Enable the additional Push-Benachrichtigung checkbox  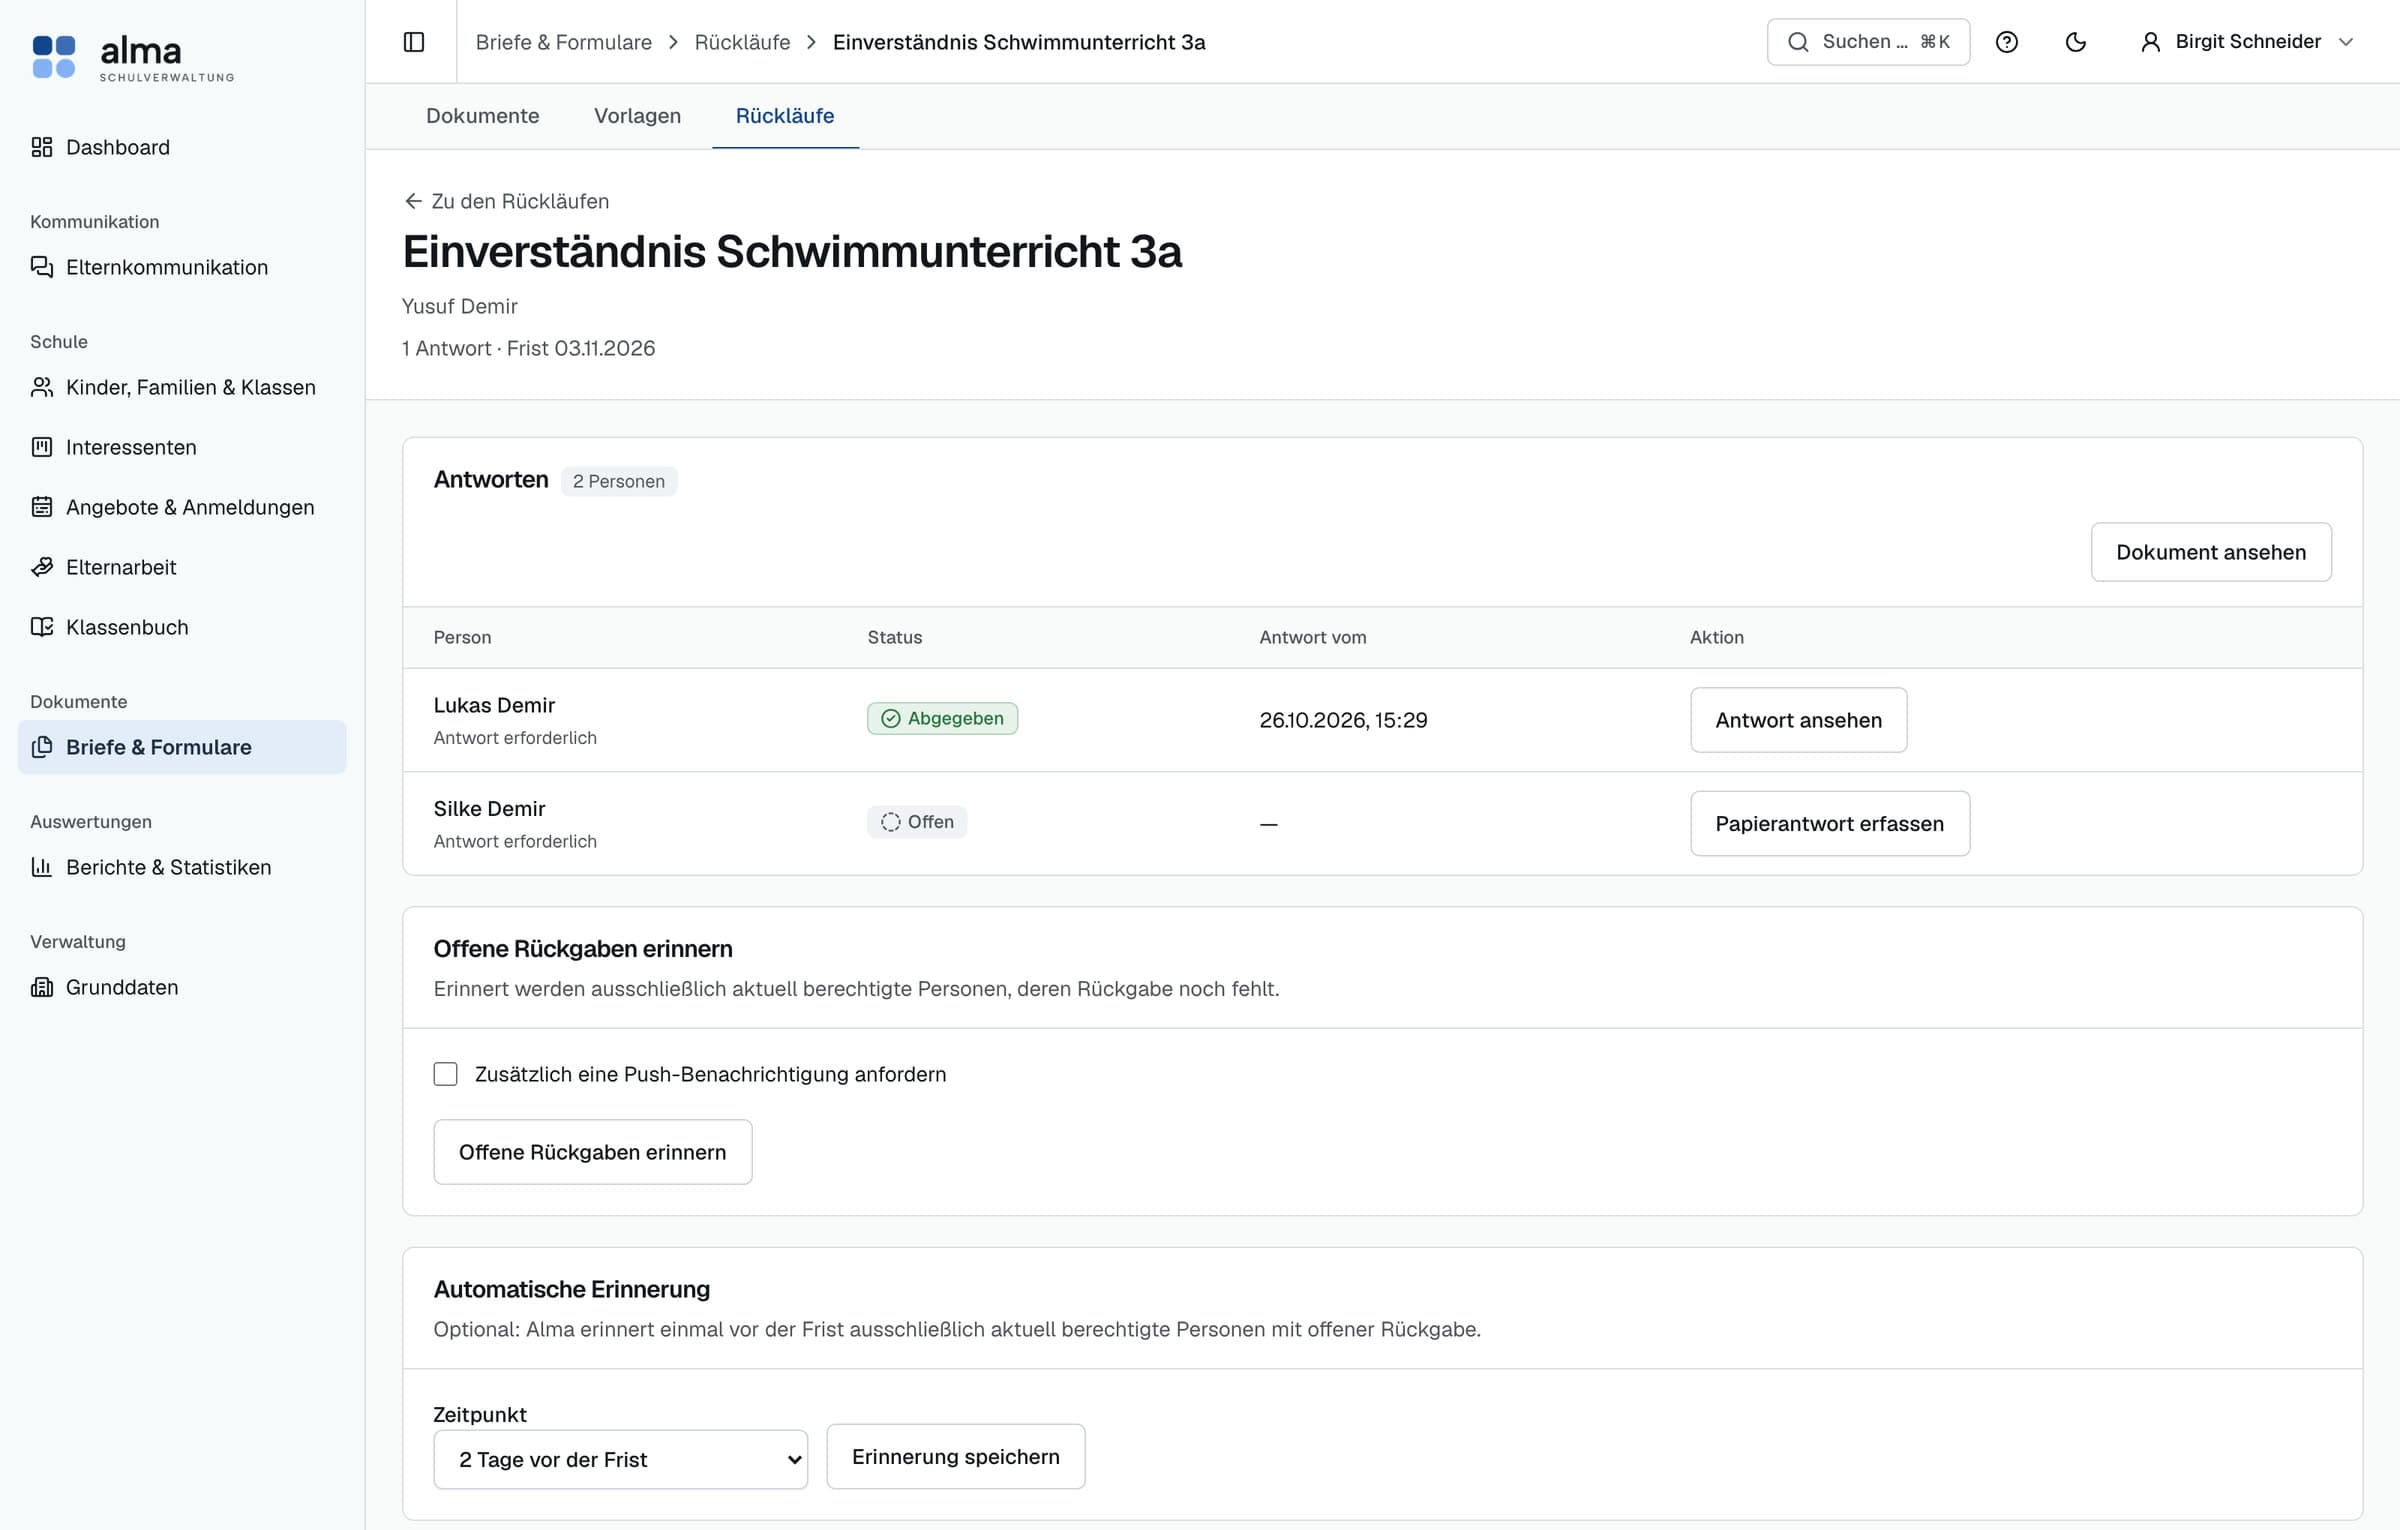[x=445, y=1074]
